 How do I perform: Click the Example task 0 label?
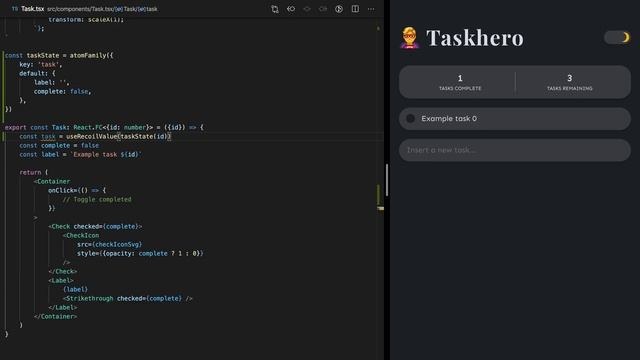449,118
